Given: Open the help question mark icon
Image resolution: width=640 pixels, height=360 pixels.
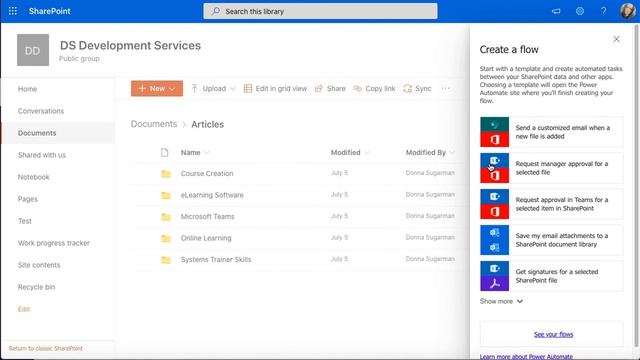Looking at the screenshot, I should click(x=603, y=11).
